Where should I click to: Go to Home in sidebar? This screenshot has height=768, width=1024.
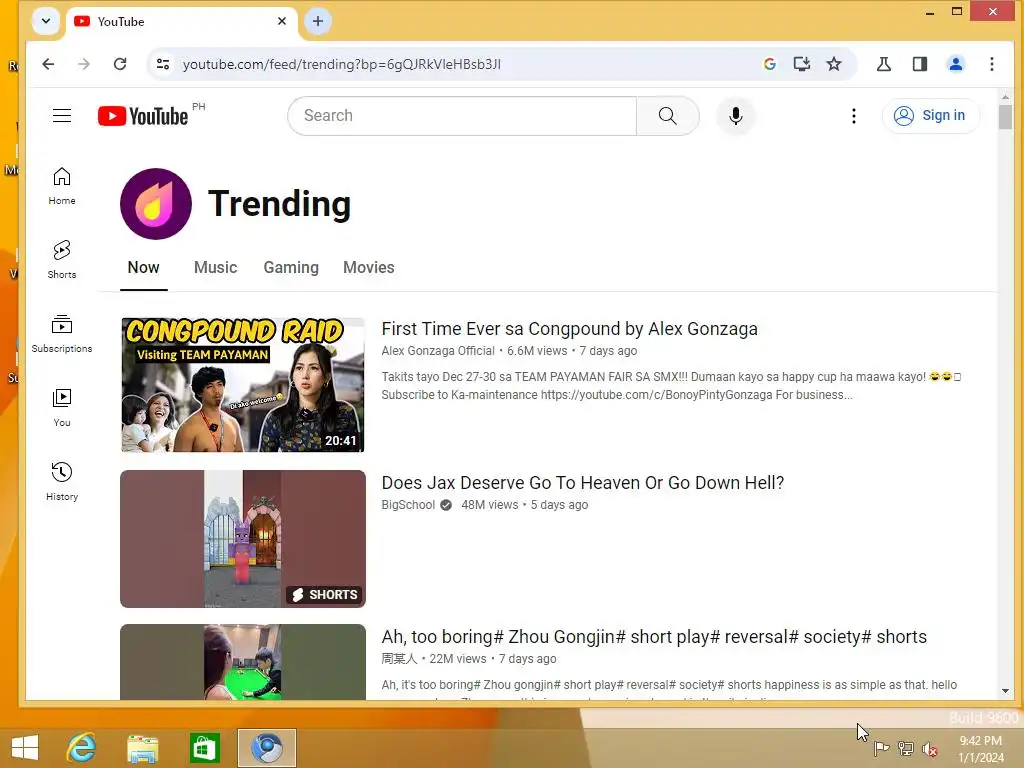[62, 186]
